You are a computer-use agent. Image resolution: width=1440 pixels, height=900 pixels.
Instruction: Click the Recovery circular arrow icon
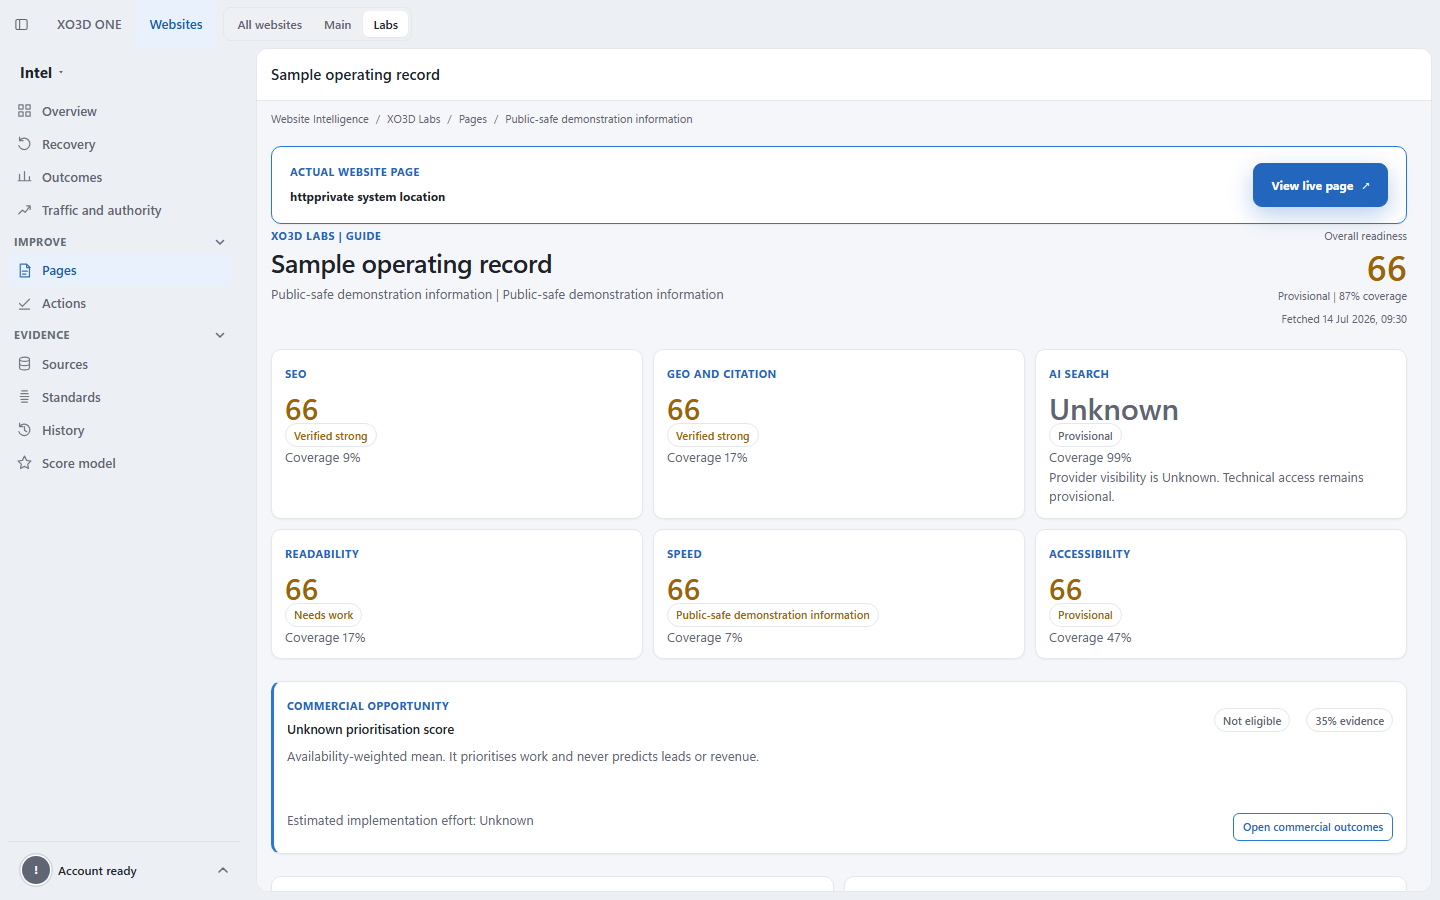click(x=25, y=144)
